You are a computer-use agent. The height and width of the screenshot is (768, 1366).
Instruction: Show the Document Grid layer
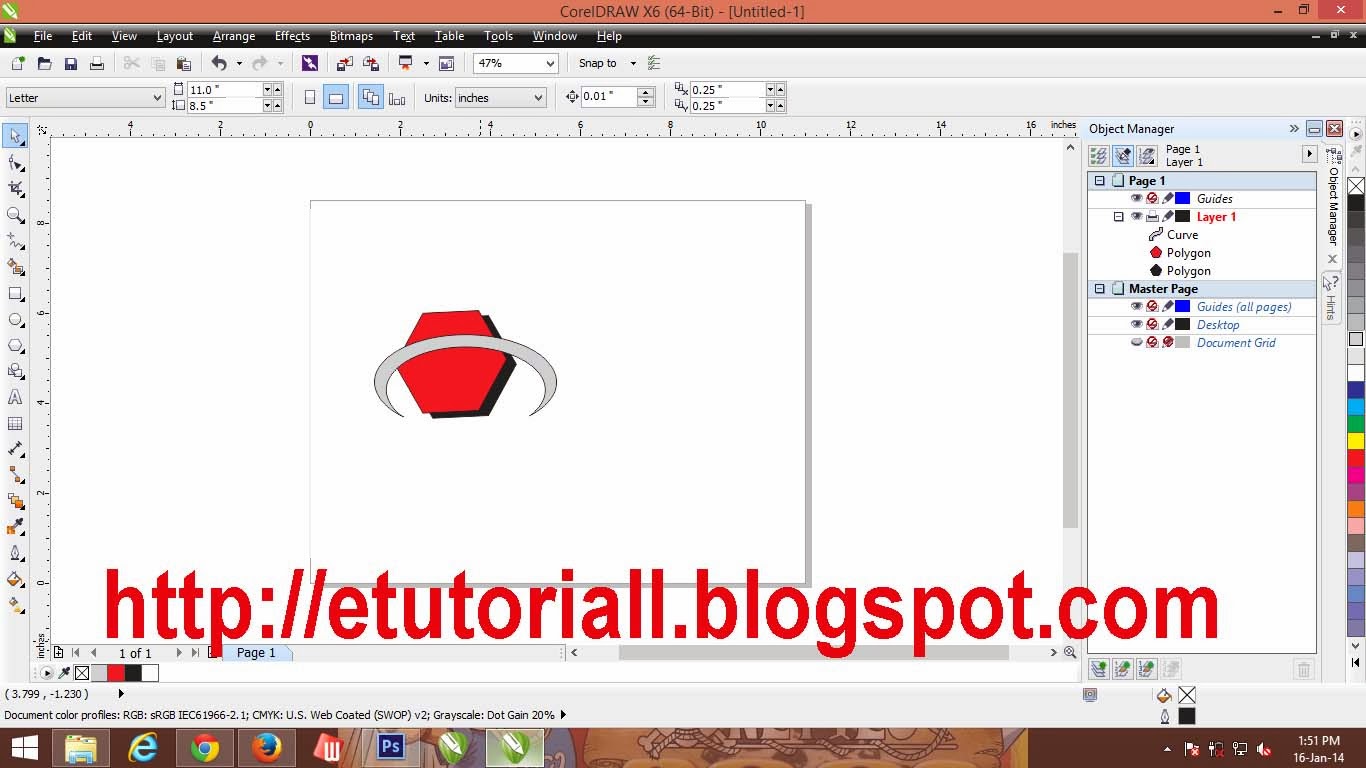click(x=1136, y=343)
